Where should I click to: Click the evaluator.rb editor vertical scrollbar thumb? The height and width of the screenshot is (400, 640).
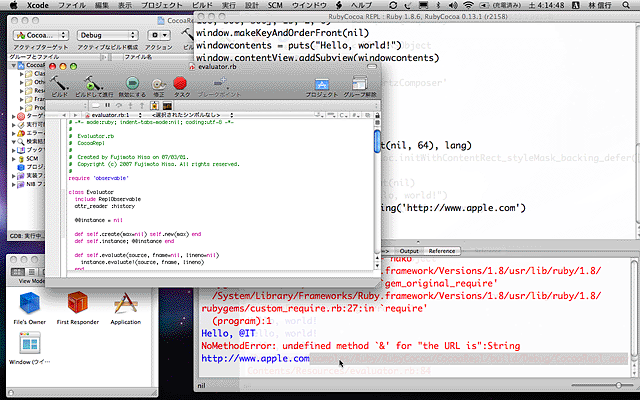(x=377, y=142)
